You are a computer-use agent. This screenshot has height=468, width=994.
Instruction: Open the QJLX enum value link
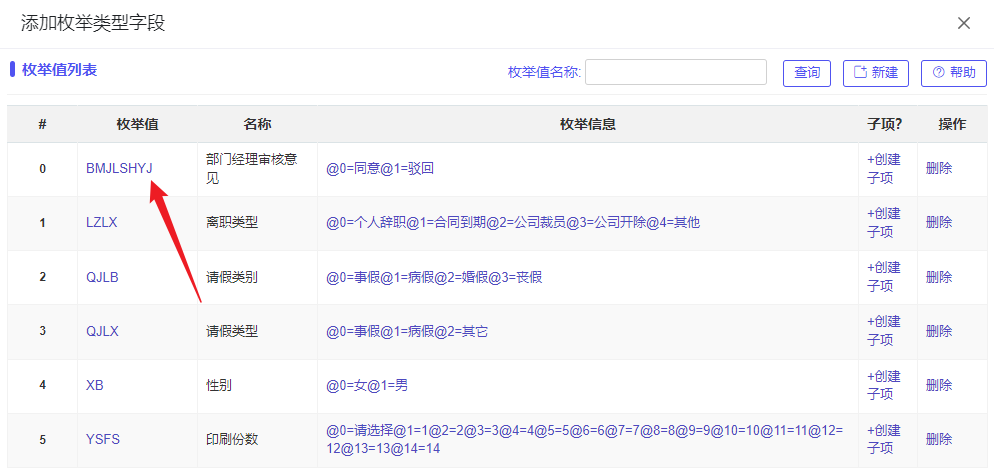point(102,331)
